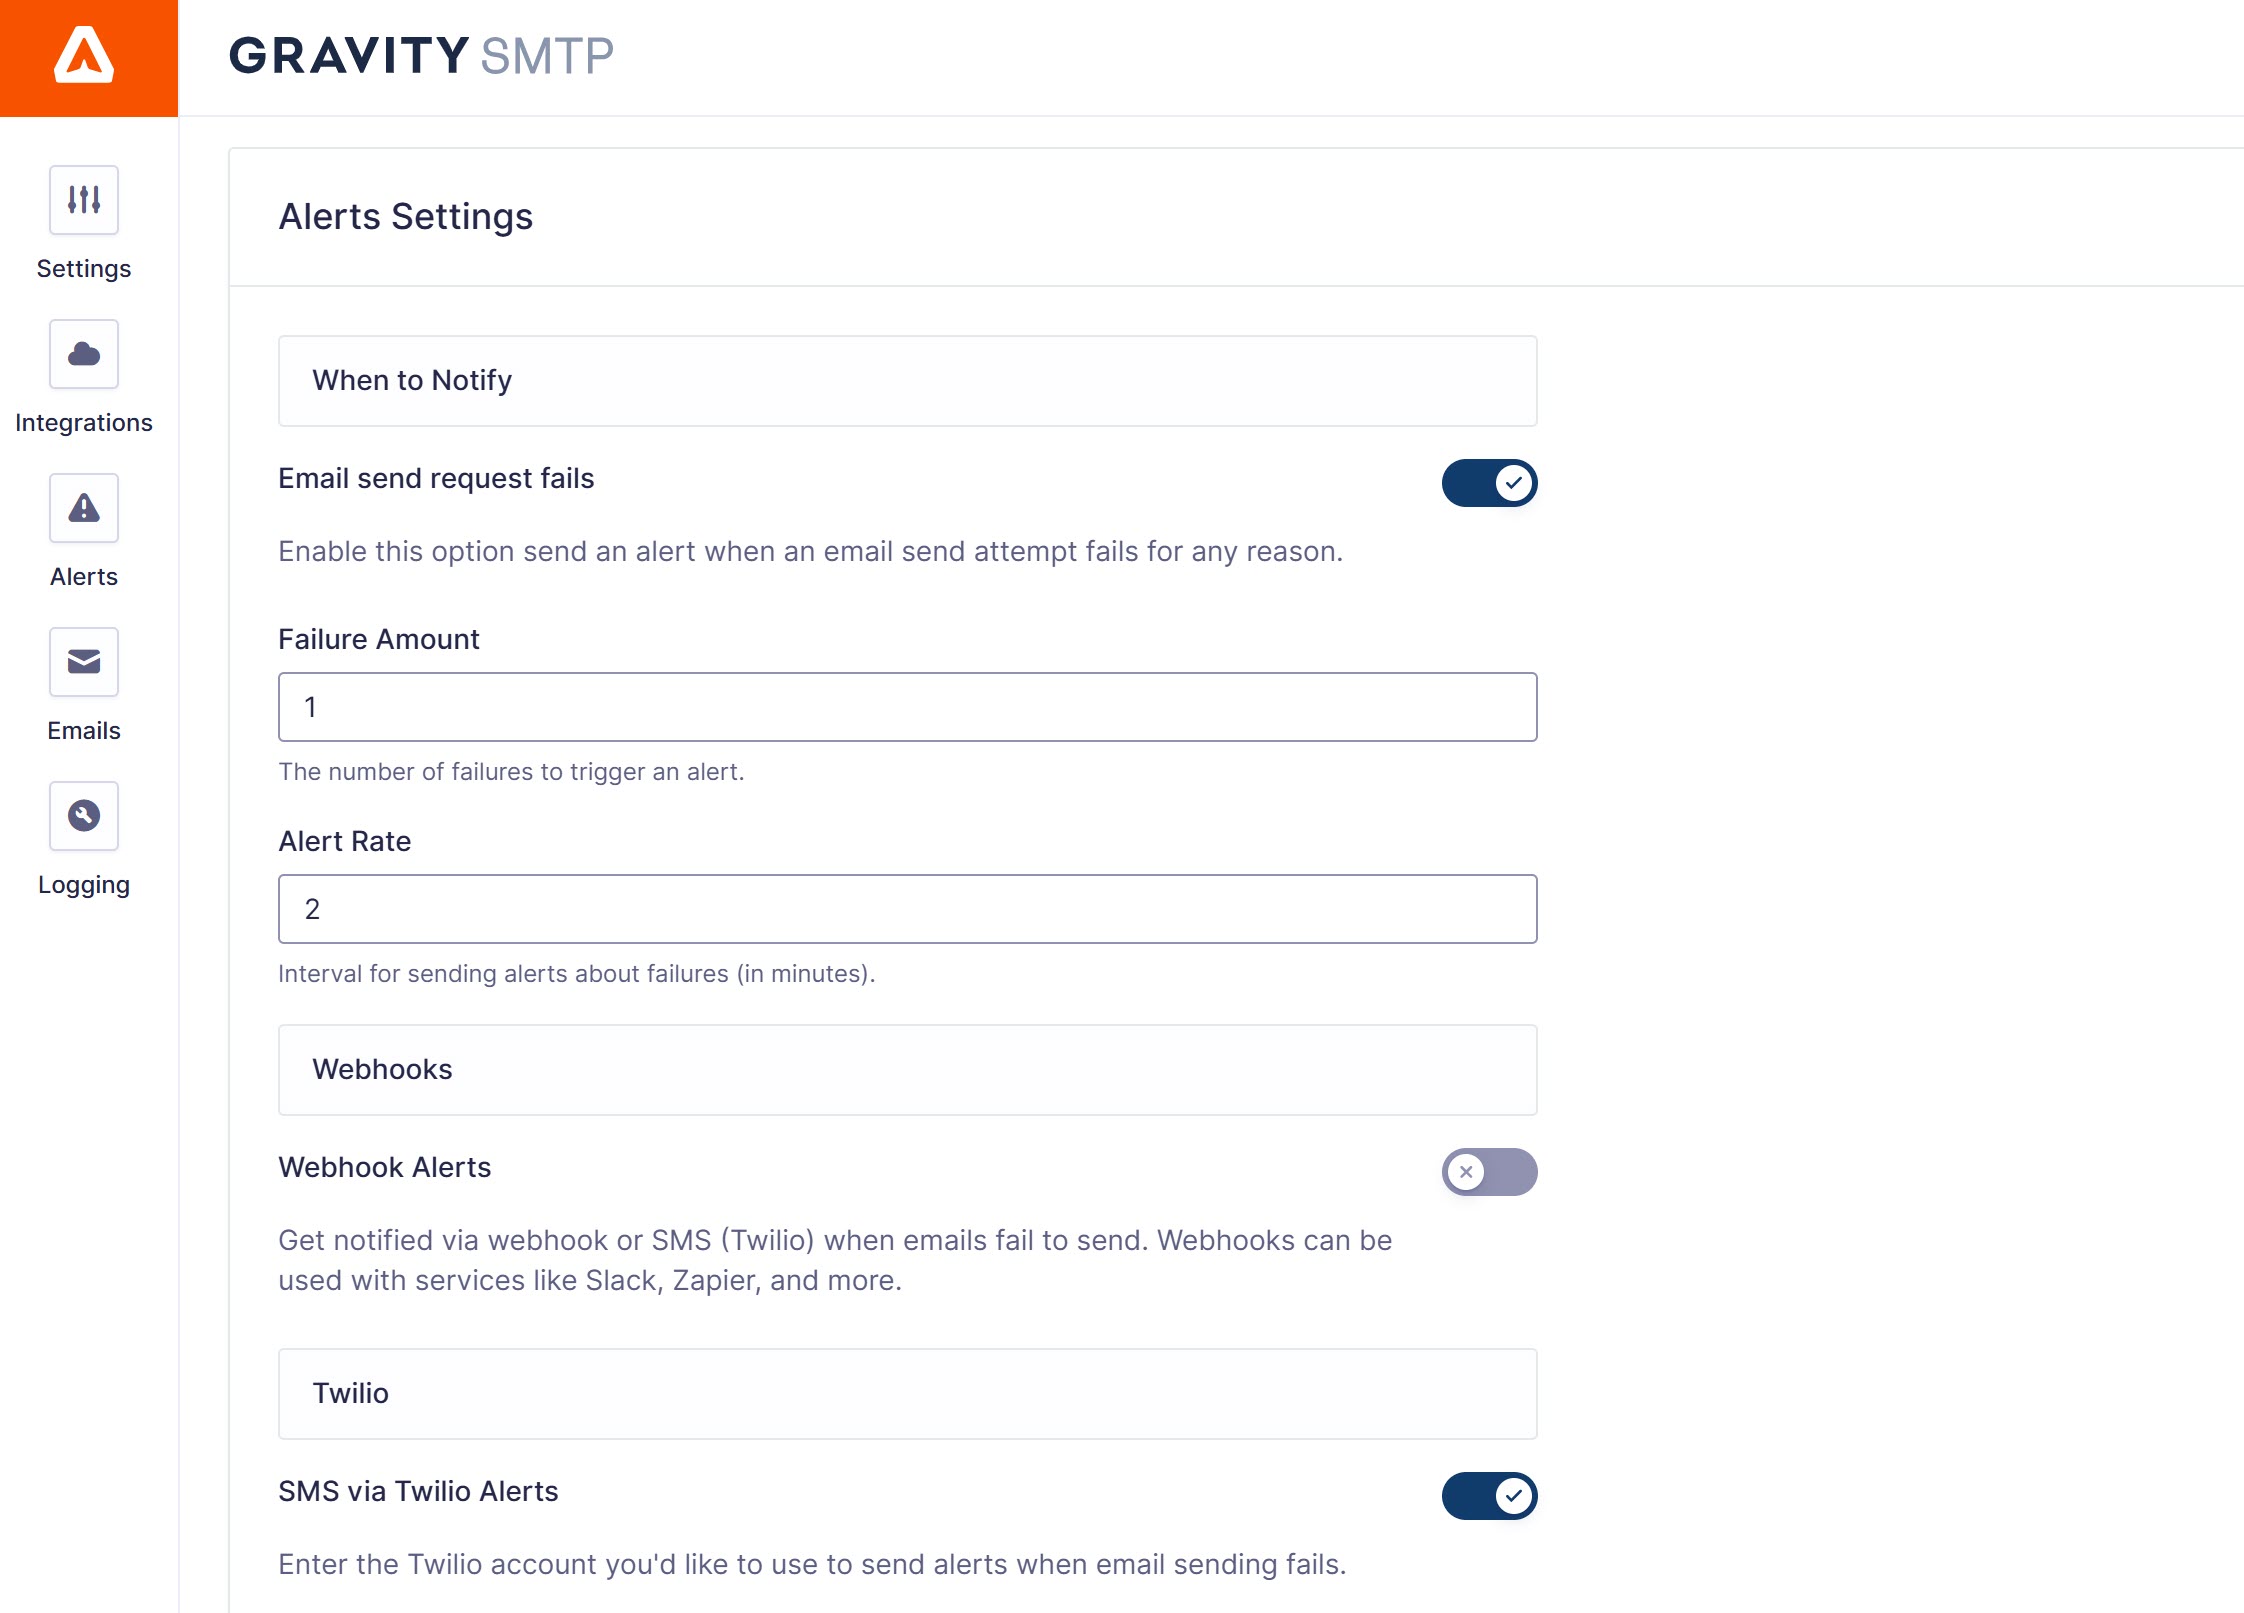Go to the Alerts sidebar label
This screenshot has width=2244, height=1613.
coord(84,577)
